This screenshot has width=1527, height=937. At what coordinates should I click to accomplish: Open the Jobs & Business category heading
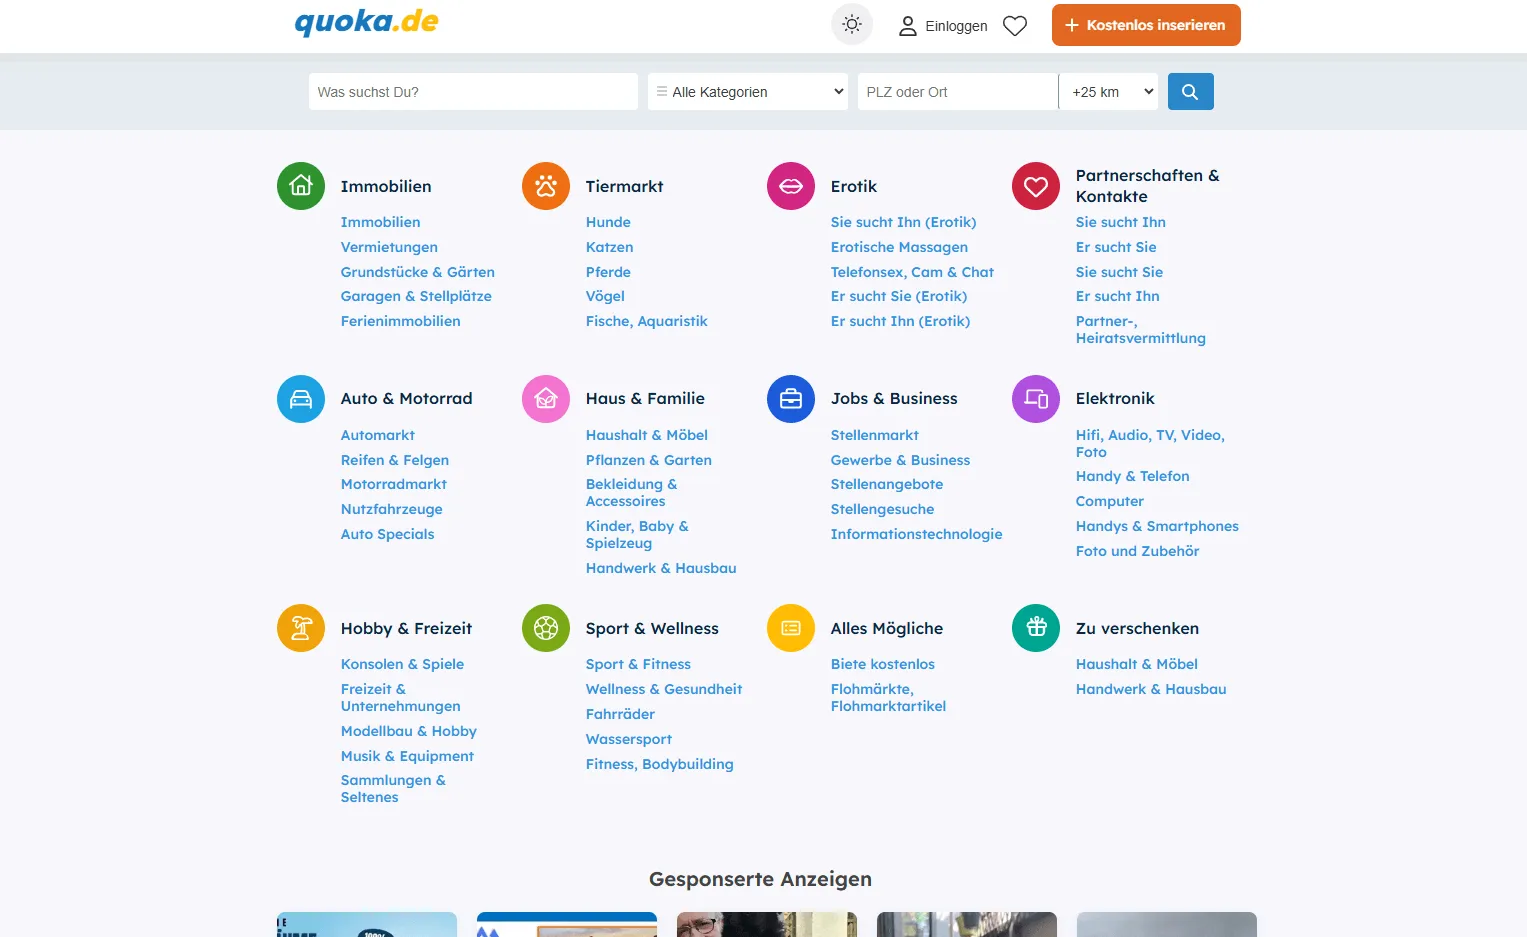click(894, 398)
